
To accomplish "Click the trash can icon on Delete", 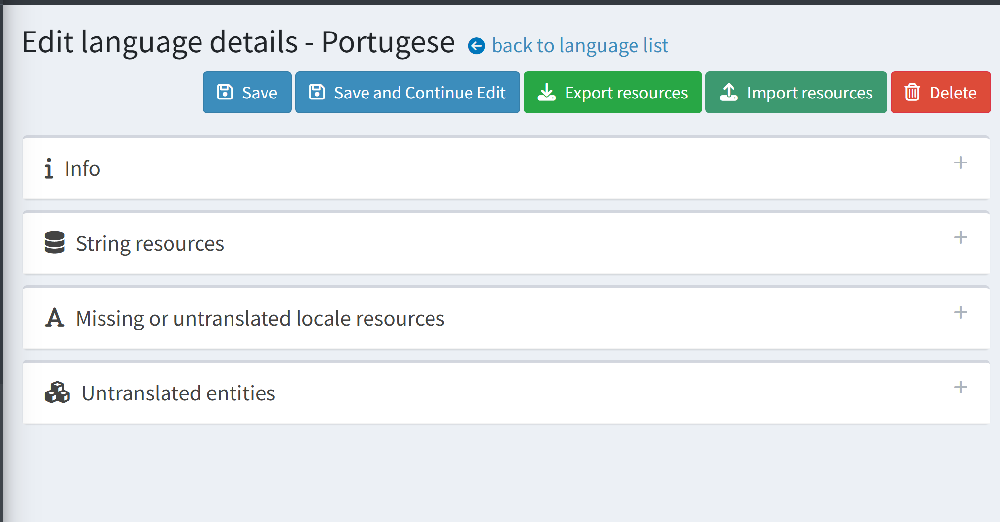I will [x=912, y=93].
